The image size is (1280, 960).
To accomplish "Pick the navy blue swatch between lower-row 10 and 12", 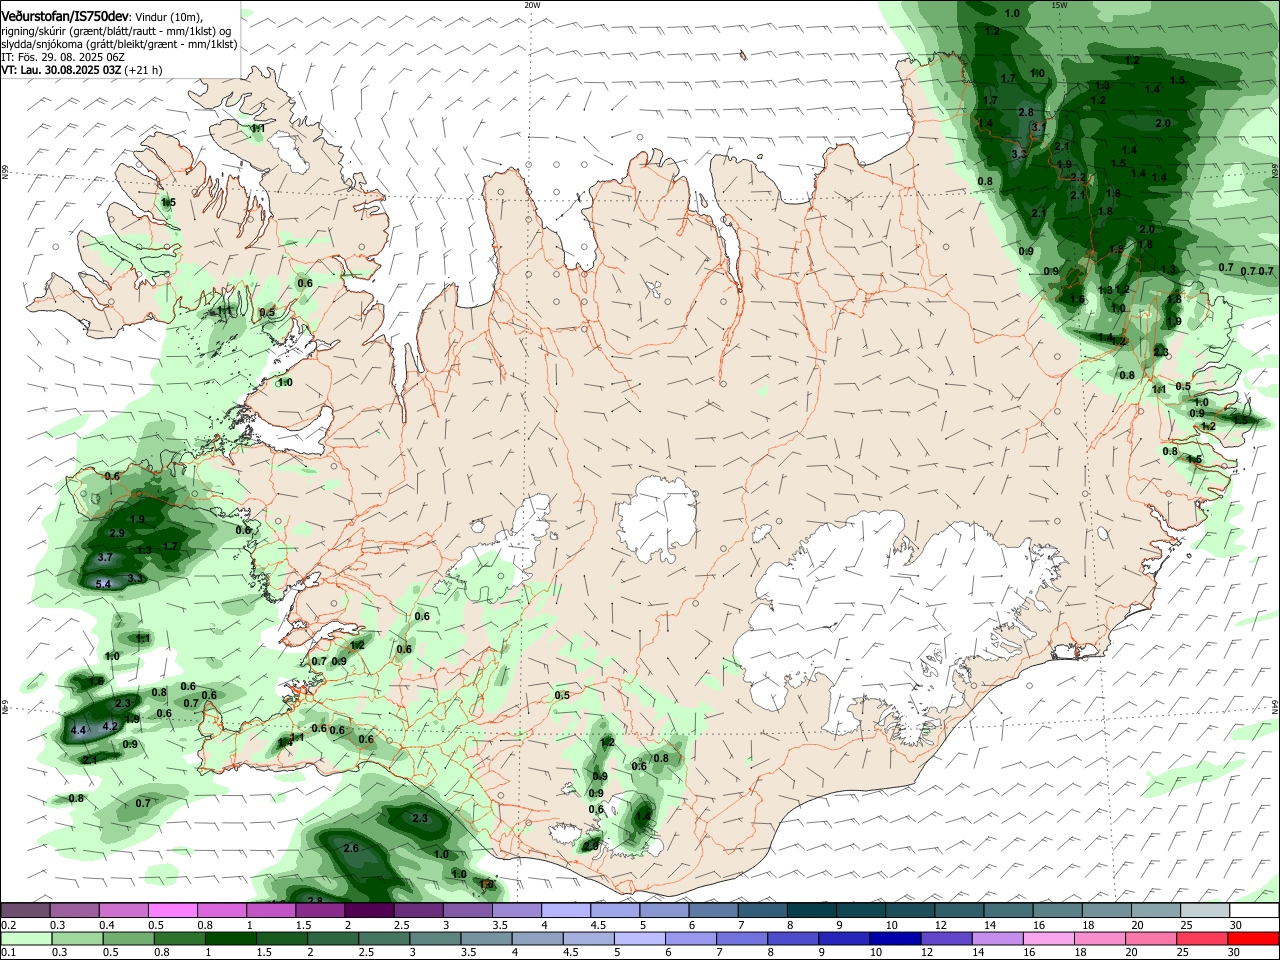I will point(894,938).
